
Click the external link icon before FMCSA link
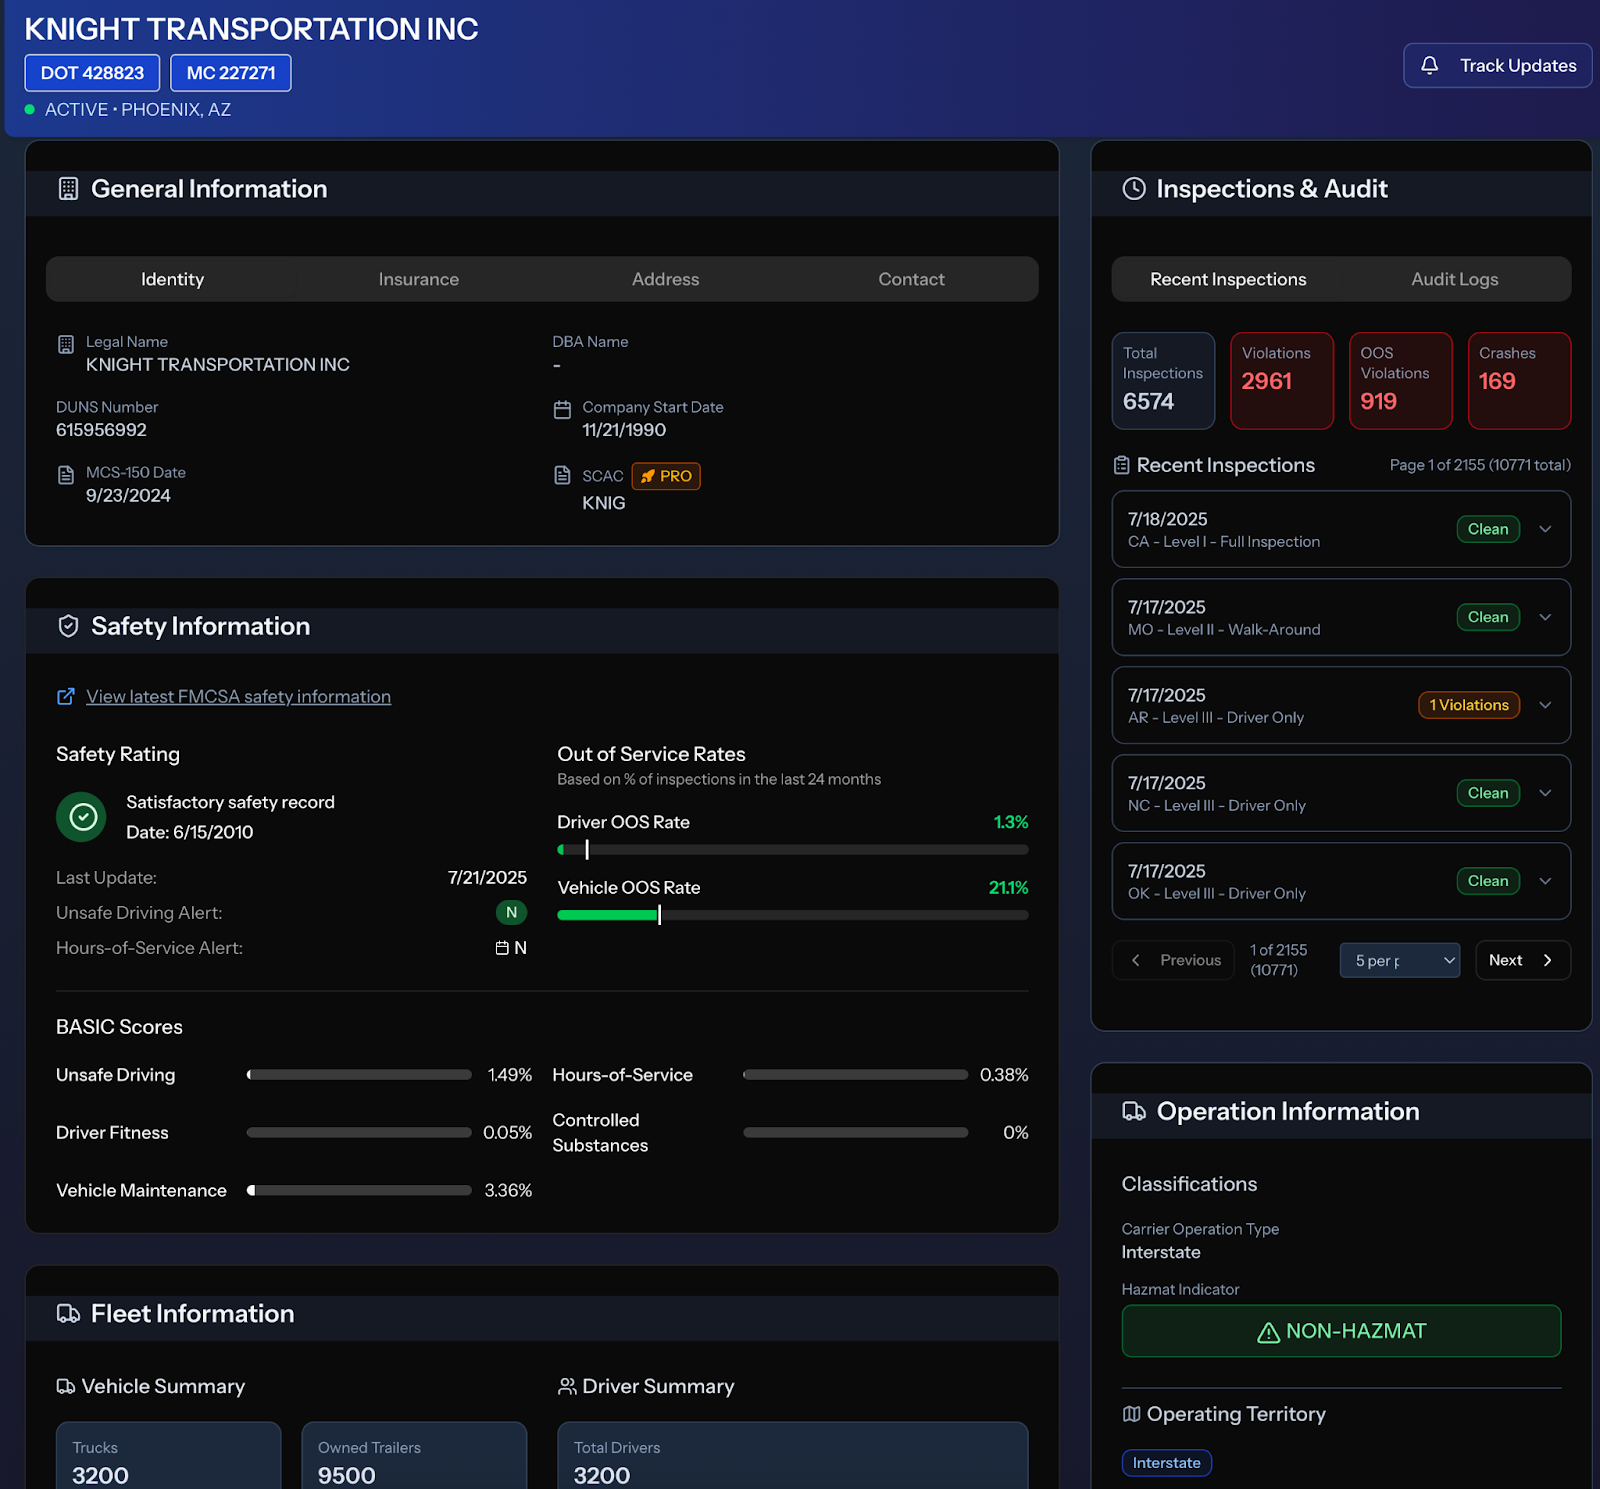(x=66, y=697)
